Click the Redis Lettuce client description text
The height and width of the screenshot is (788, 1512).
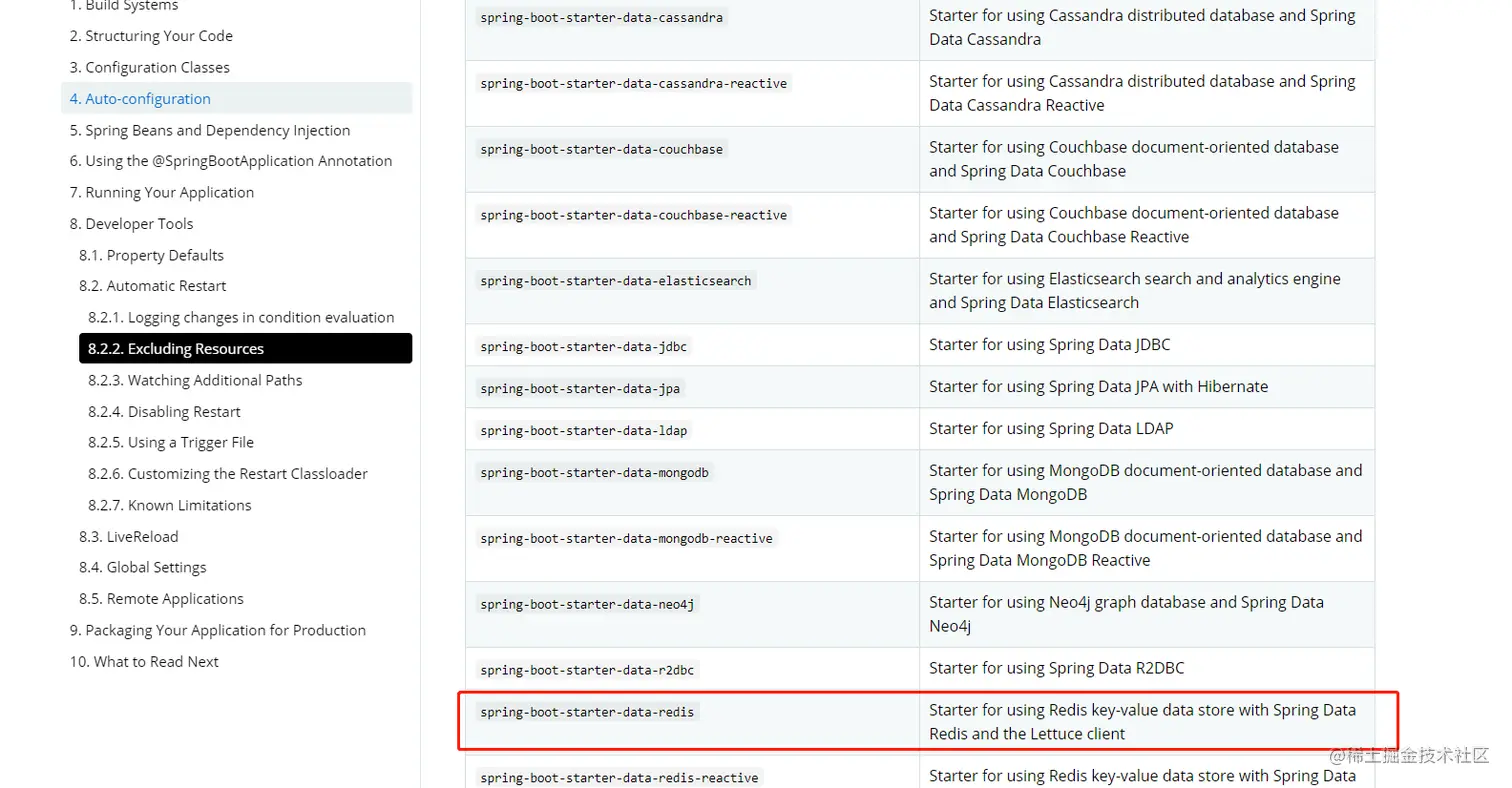1143,722
